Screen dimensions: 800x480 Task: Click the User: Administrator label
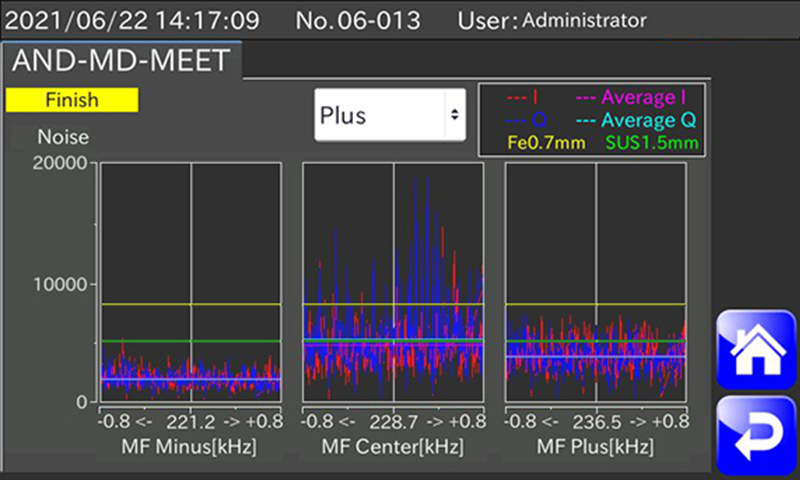coord(552,20)
